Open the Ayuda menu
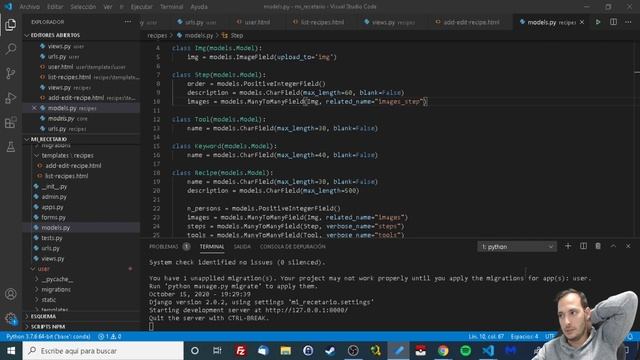Image resolution: width=640 pixels, height=360 pixels. coord(199,7)
